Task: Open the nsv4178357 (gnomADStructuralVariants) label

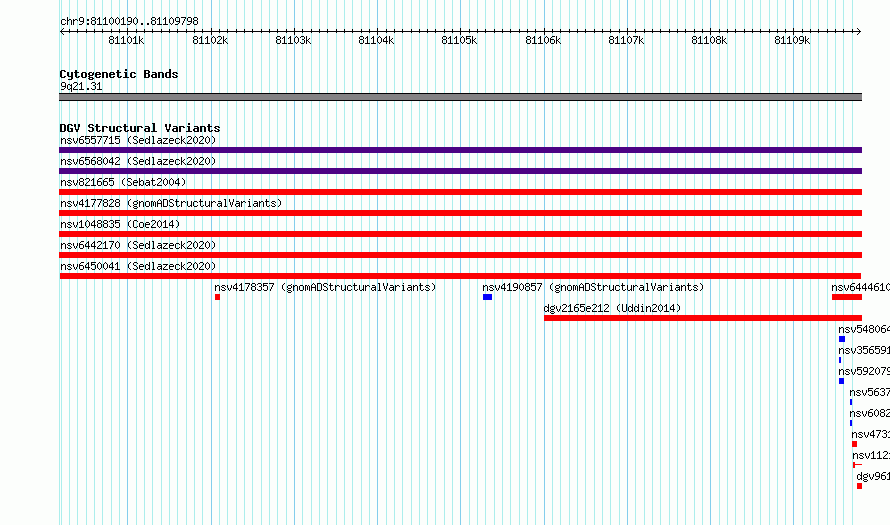Action: (325, 287)
